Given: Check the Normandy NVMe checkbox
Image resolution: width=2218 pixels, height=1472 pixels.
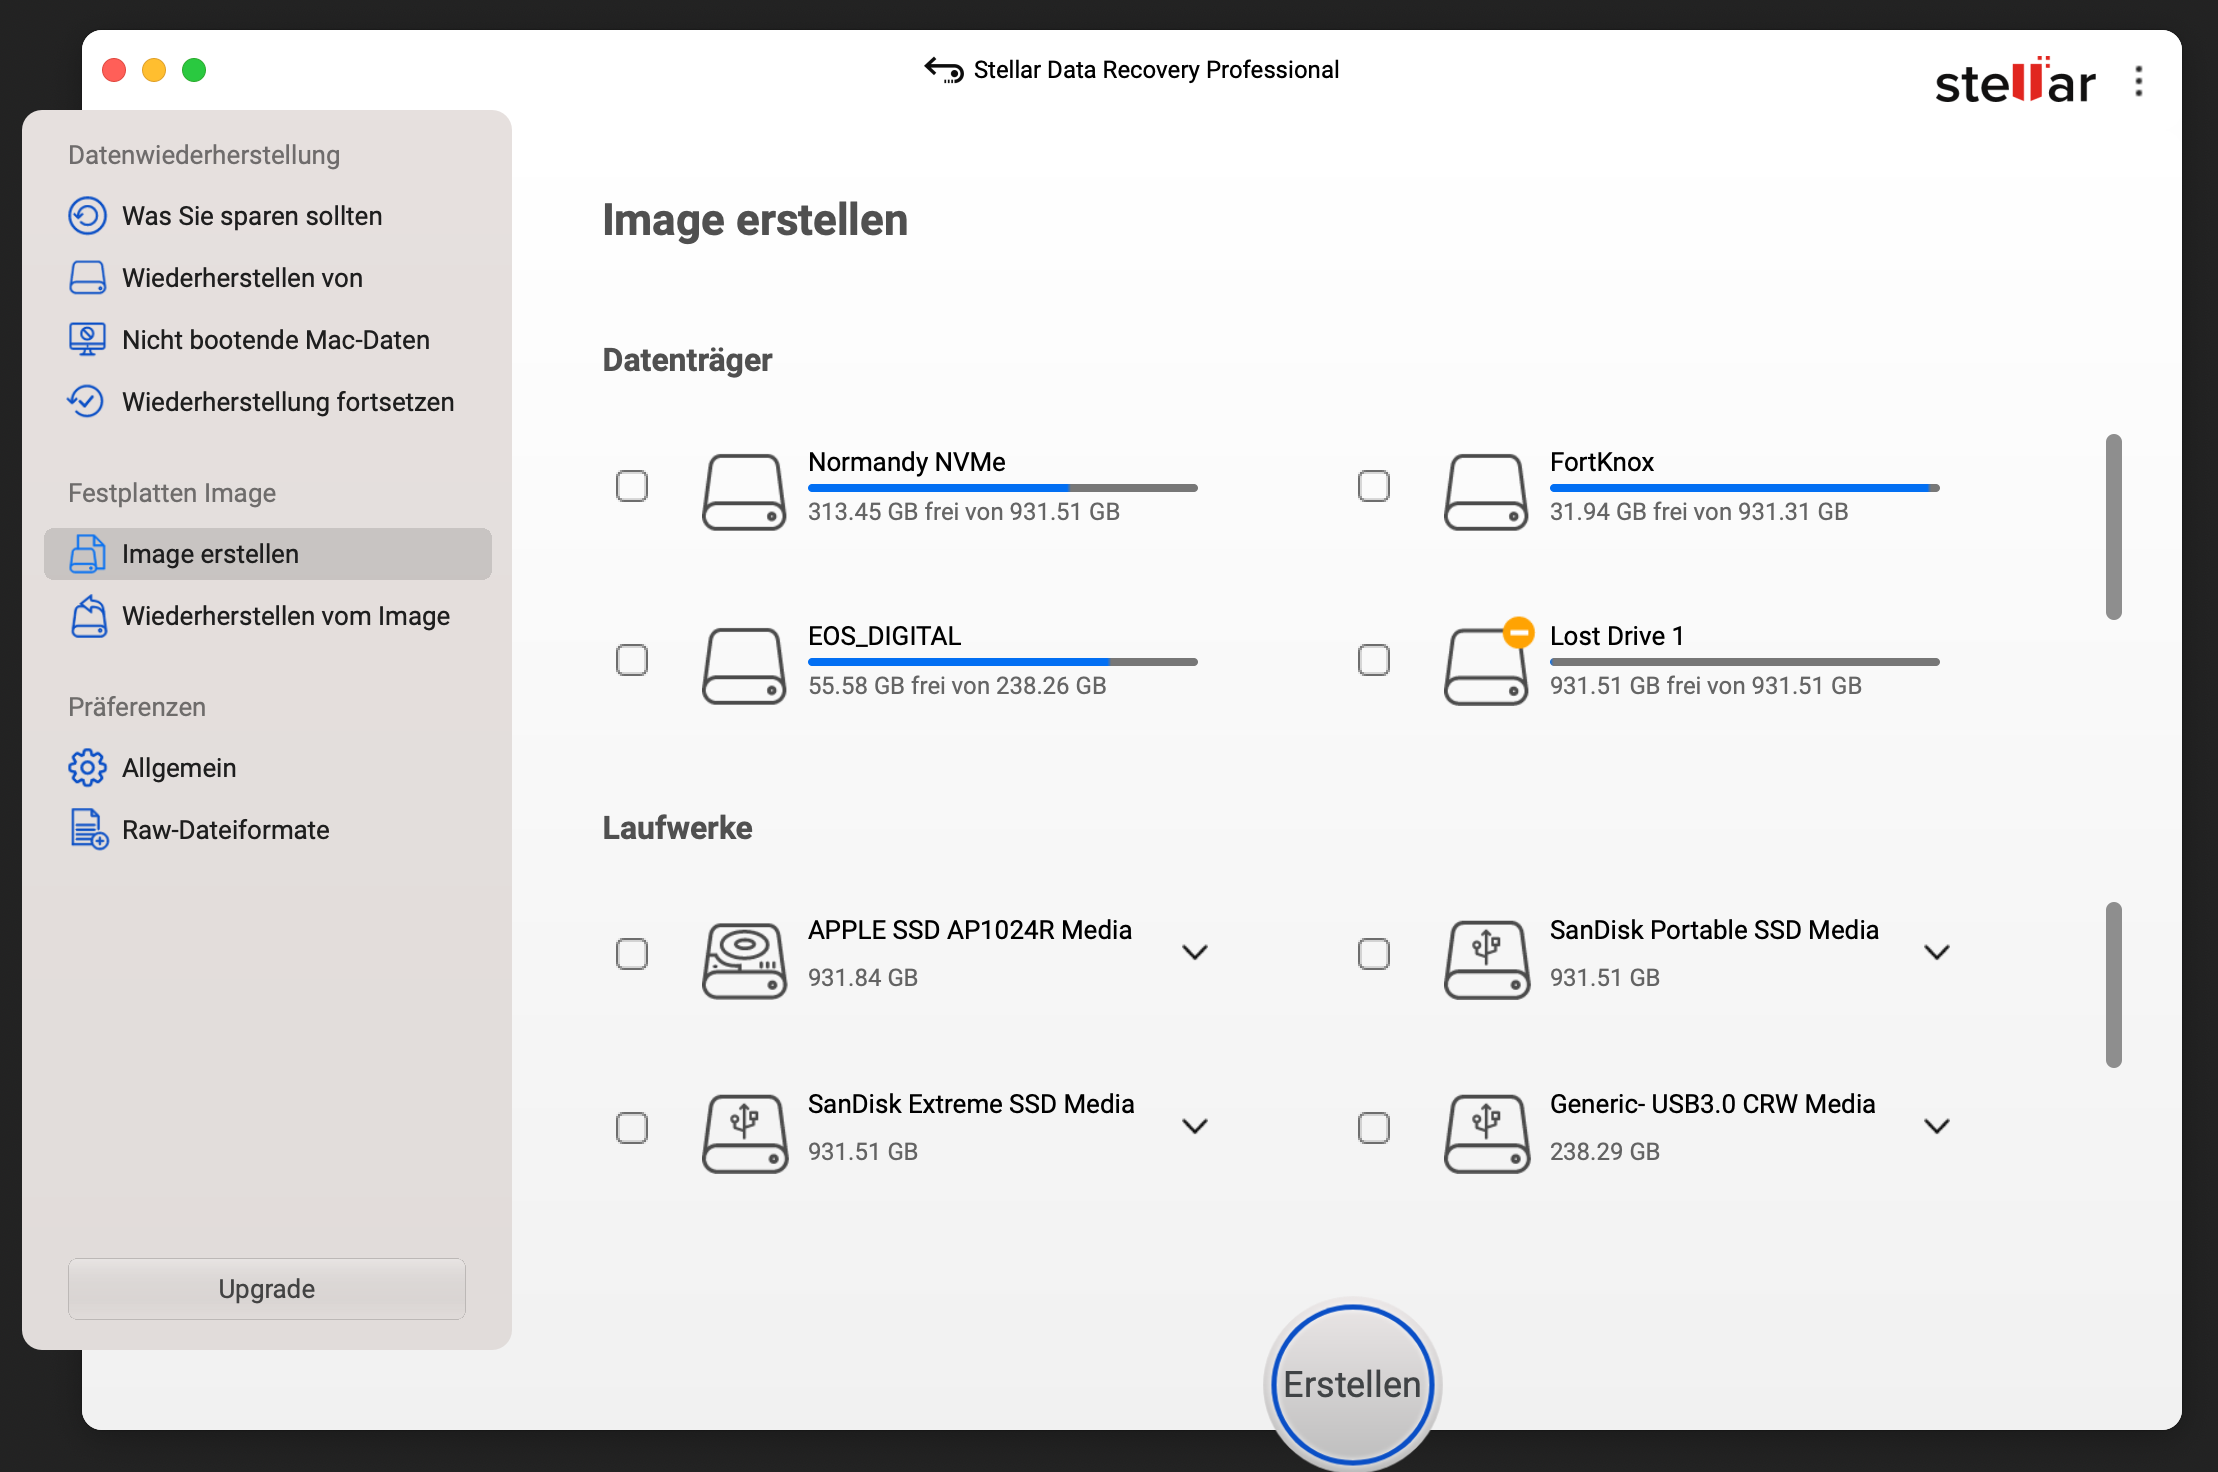Looking at the screenshot, I should pos(632,486).
